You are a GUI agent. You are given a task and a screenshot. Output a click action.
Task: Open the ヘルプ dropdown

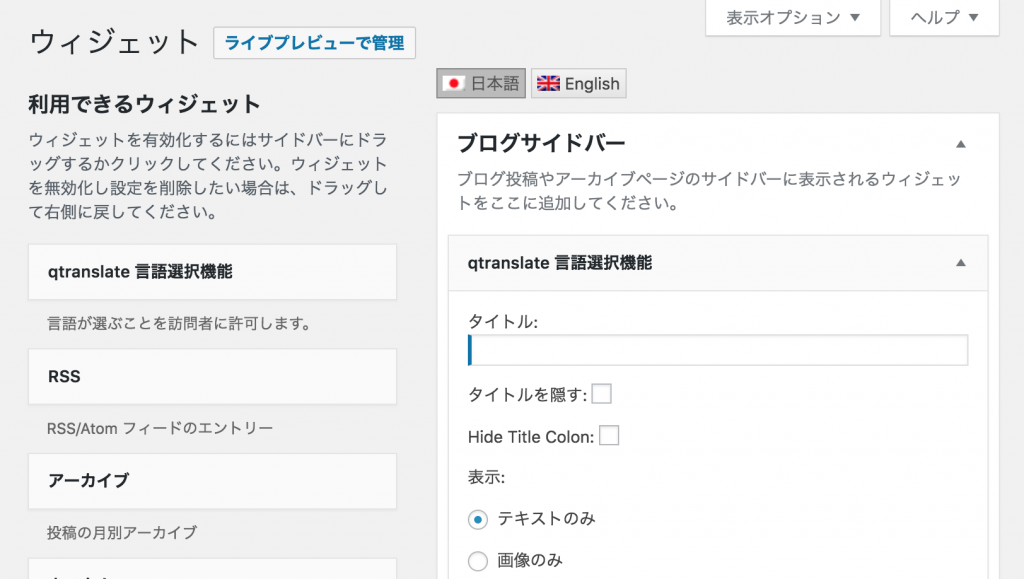942,17
